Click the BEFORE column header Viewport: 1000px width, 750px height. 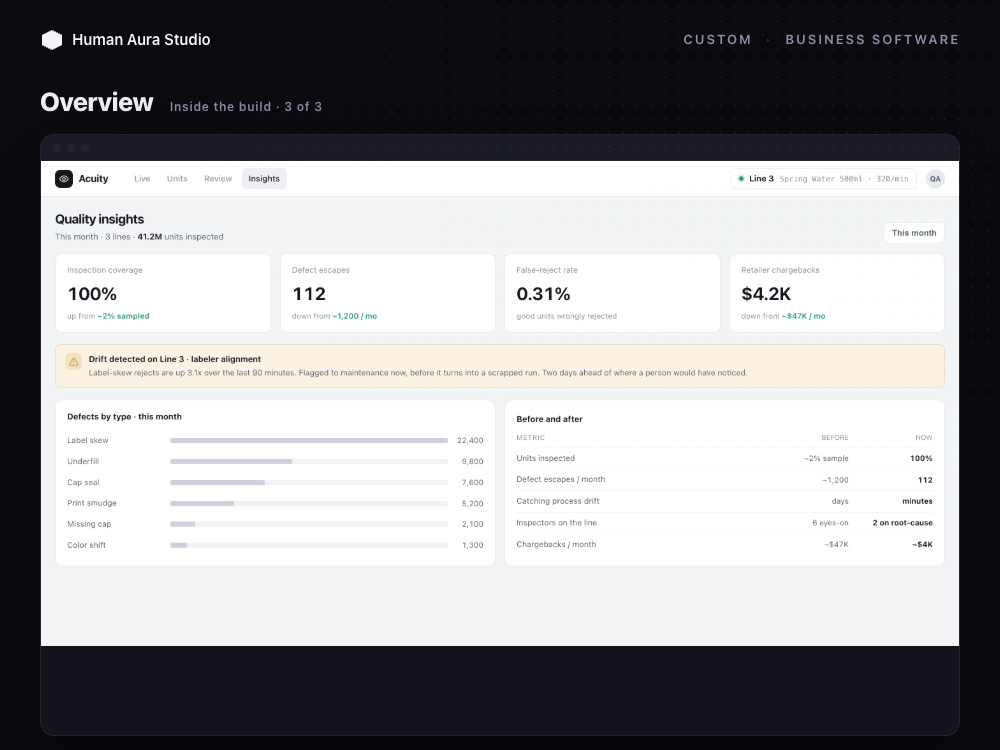point(835,438)
